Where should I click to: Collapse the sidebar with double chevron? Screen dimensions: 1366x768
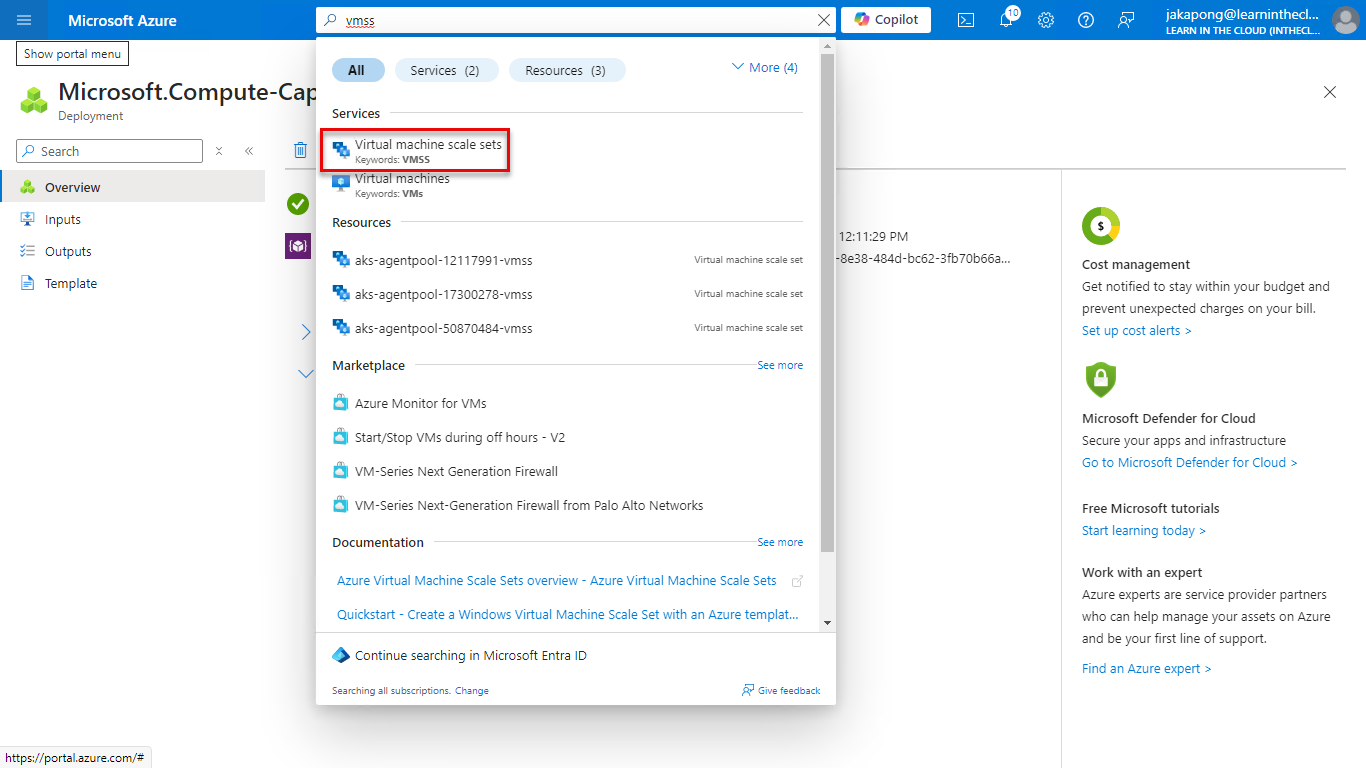[249, 151]
